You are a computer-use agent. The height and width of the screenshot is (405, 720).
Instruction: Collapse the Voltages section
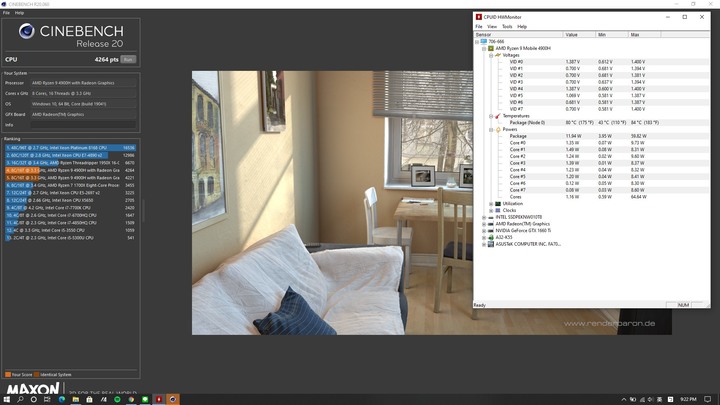coord(491,55)
